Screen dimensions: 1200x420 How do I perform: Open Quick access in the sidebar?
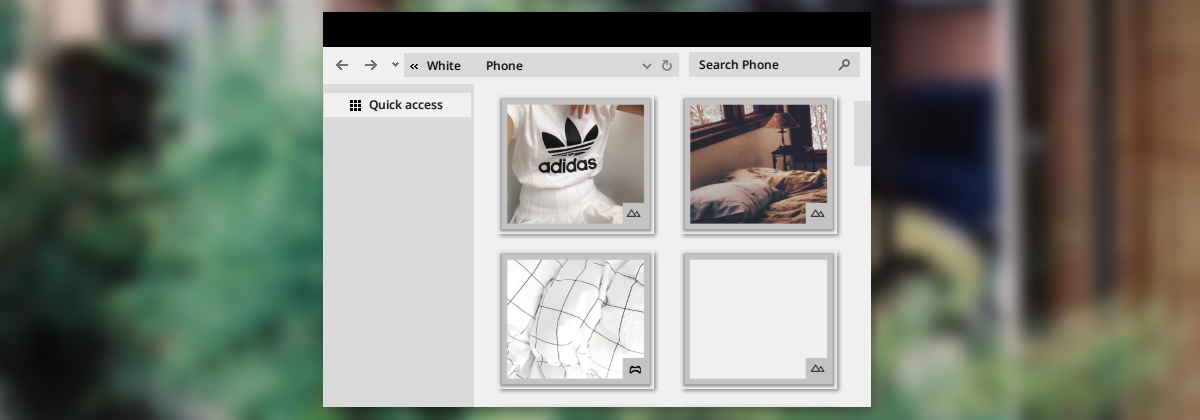(x=397, y=105)
